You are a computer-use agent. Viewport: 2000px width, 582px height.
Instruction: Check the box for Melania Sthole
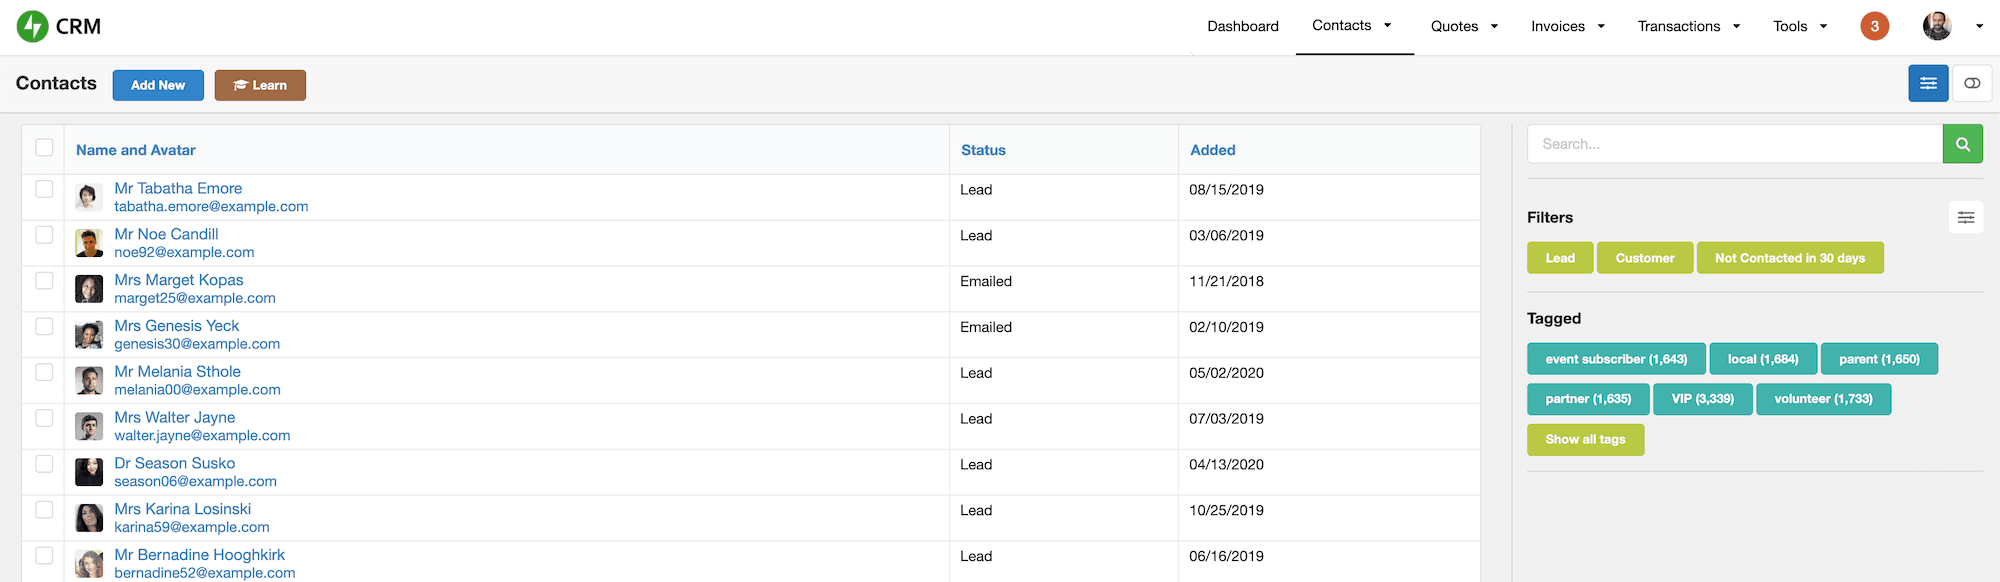(44, 372)
